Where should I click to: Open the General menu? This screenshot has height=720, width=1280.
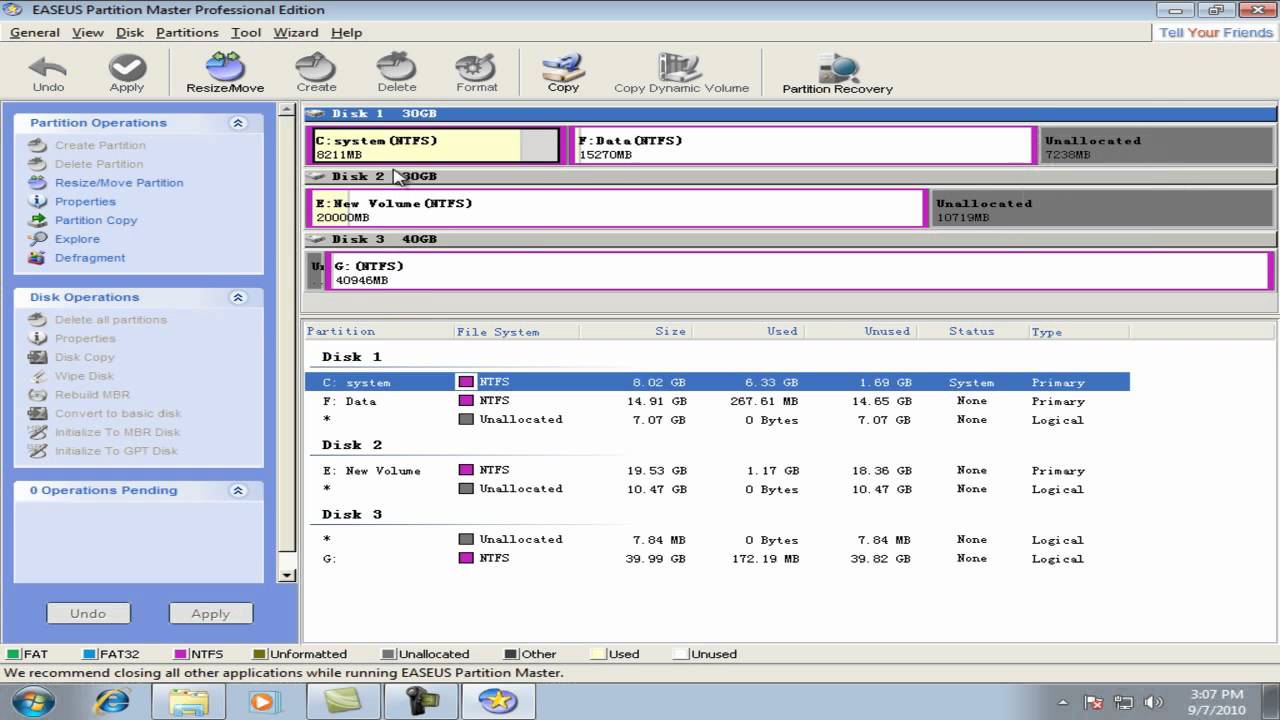click(35, 32)
